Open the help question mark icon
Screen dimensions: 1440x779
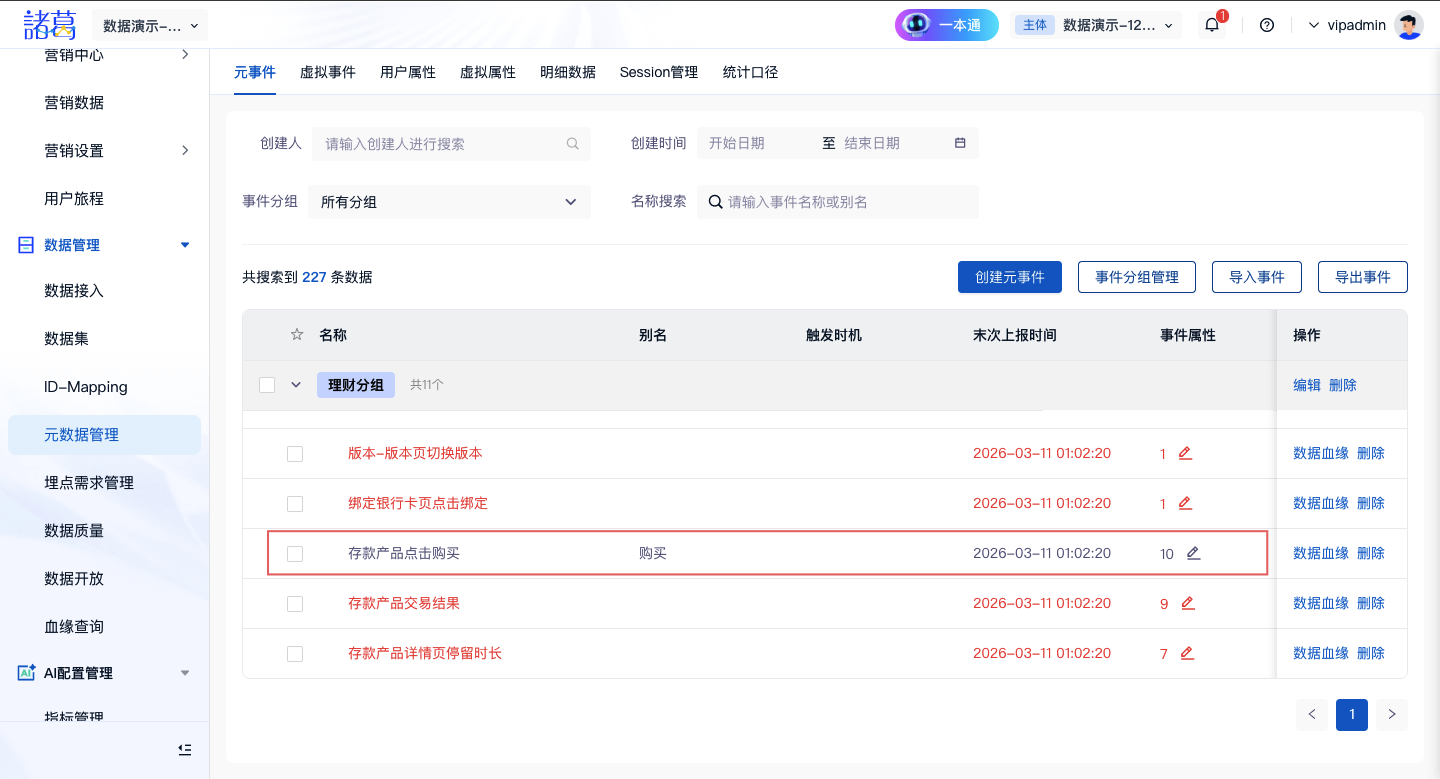pyautogui.click(x=1267, y=25)
